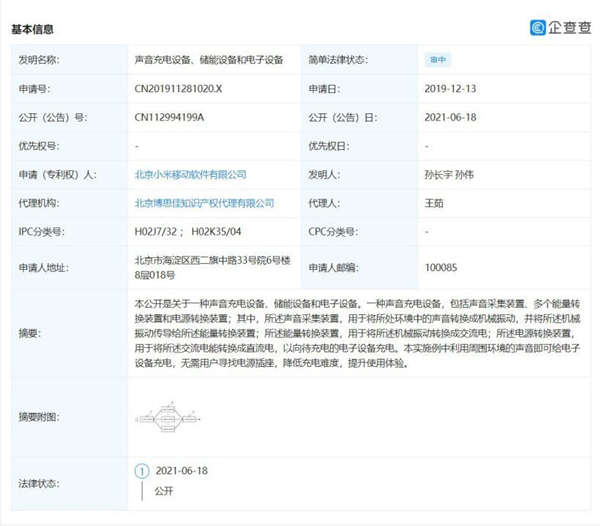The image size is (600, 526).
Task: Select the 申请号 label
Action: pyautogui.click(x=34, y=89)
